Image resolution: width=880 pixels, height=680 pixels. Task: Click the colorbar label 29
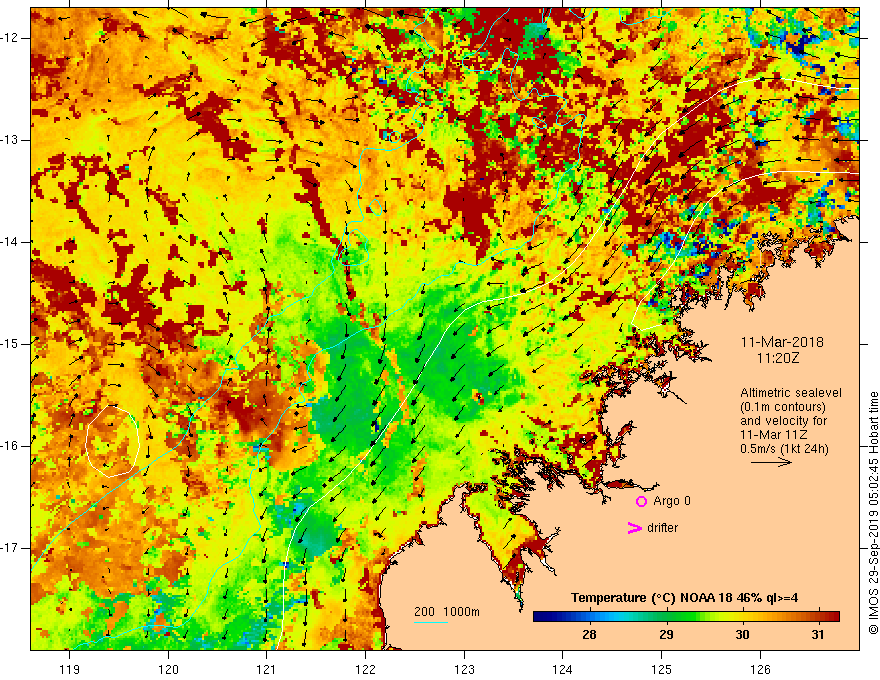tap(666, 635)
